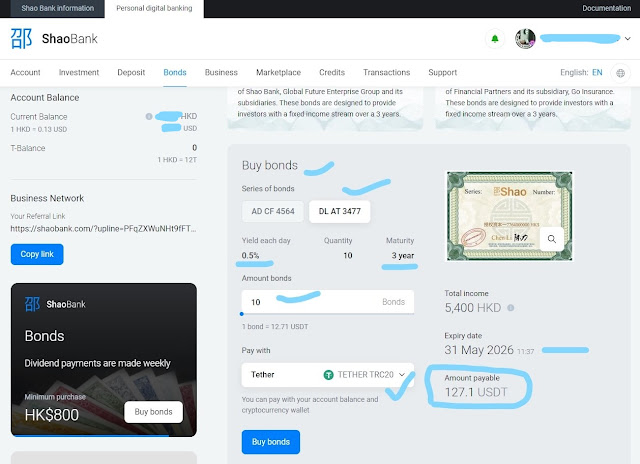Open the Credits menu item
Screen dimensions: 640x464
tap(332, 73)
